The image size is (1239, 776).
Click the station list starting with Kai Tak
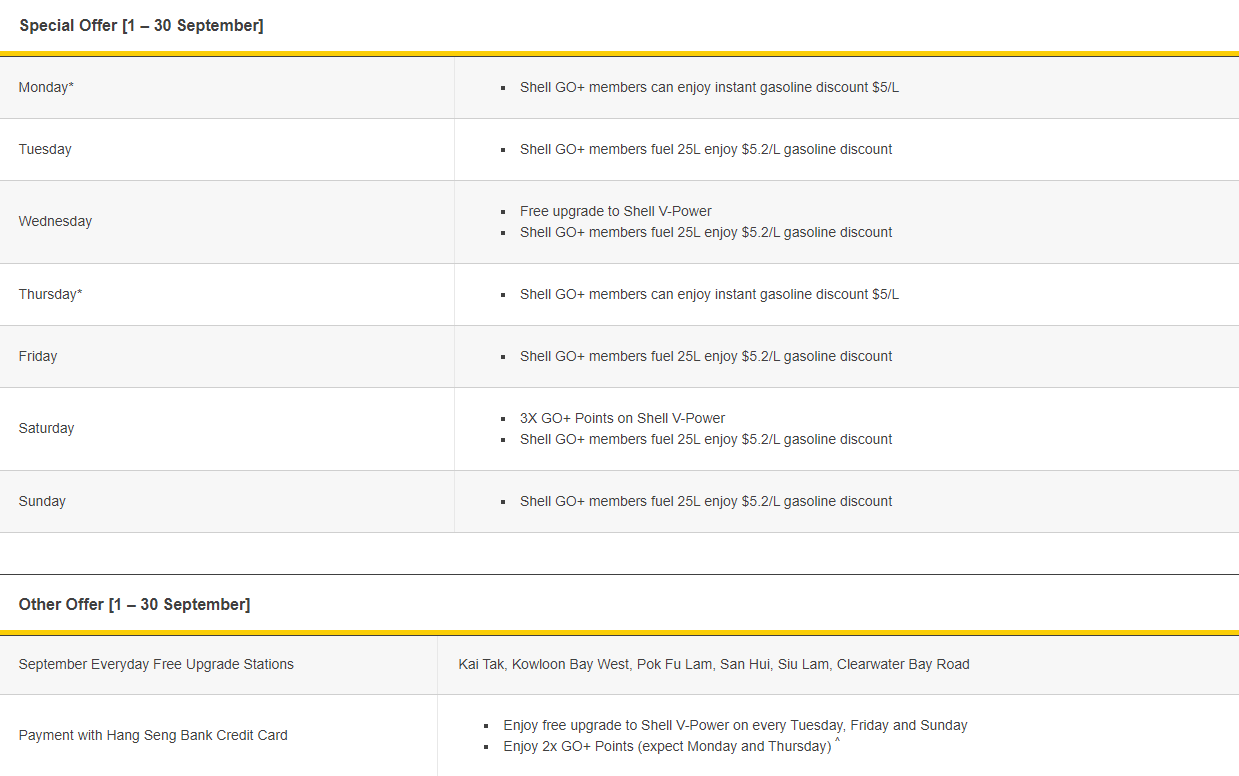pyautogui.click(x=713, y=665)
